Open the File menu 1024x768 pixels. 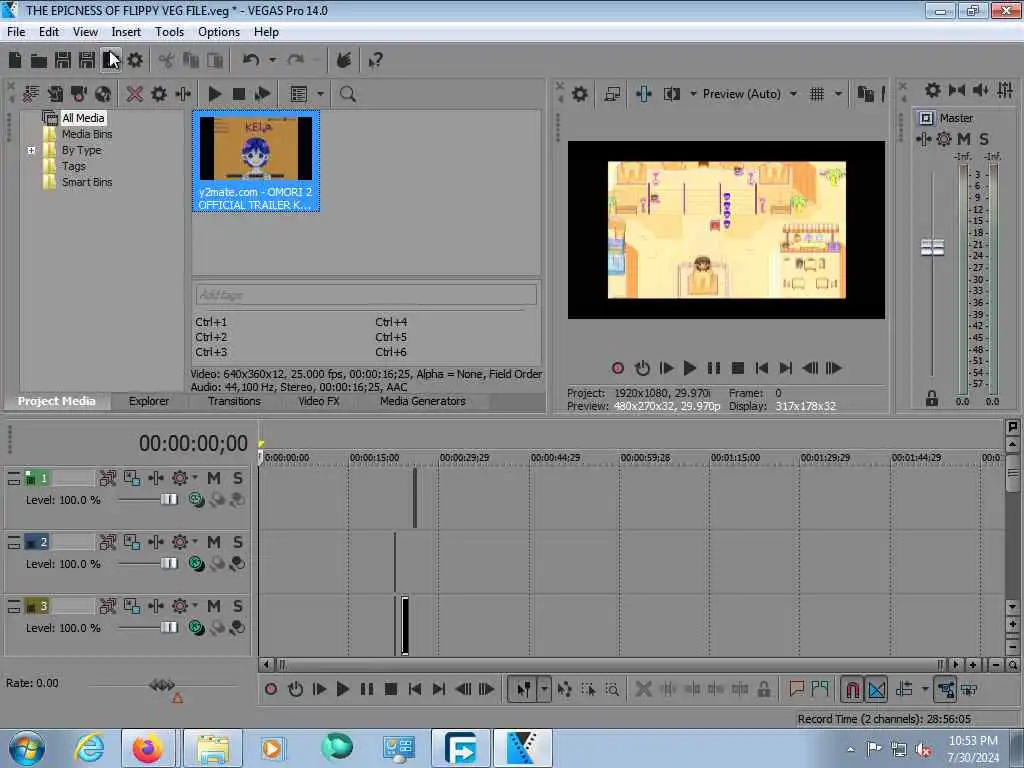(16, 32)
